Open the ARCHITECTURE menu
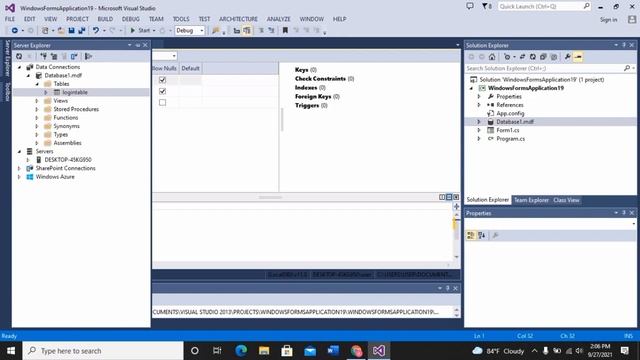 [x=238, y=19]
